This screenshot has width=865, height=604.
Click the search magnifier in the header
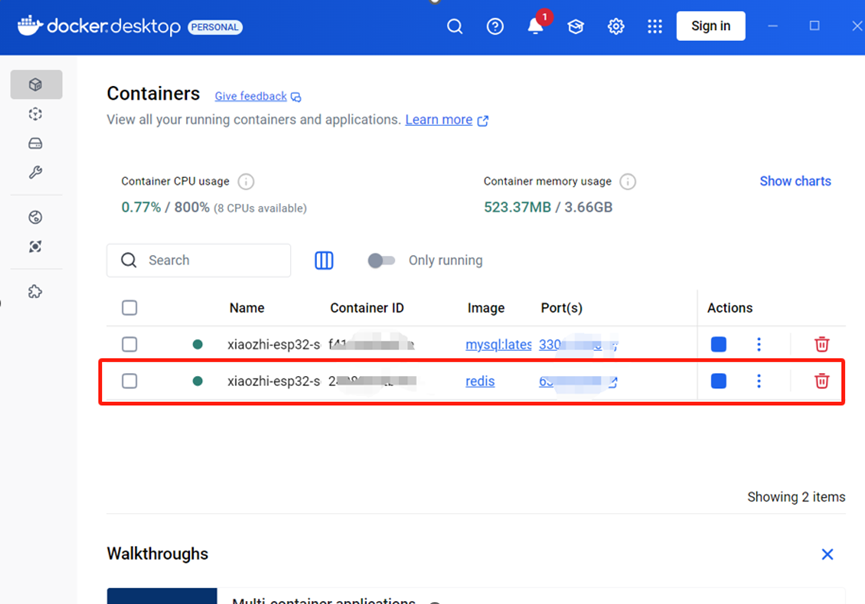455,27
